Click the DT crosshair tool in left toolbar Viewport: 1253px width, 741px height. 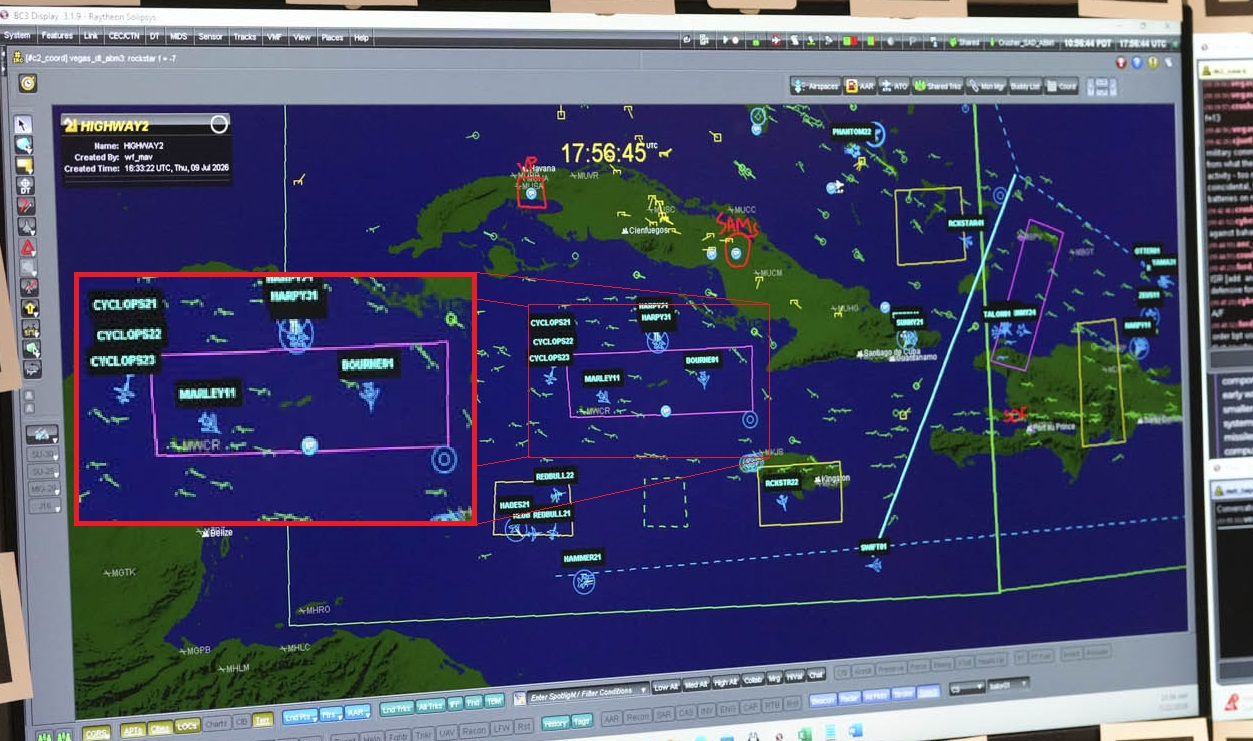click(x=25, y=186)
